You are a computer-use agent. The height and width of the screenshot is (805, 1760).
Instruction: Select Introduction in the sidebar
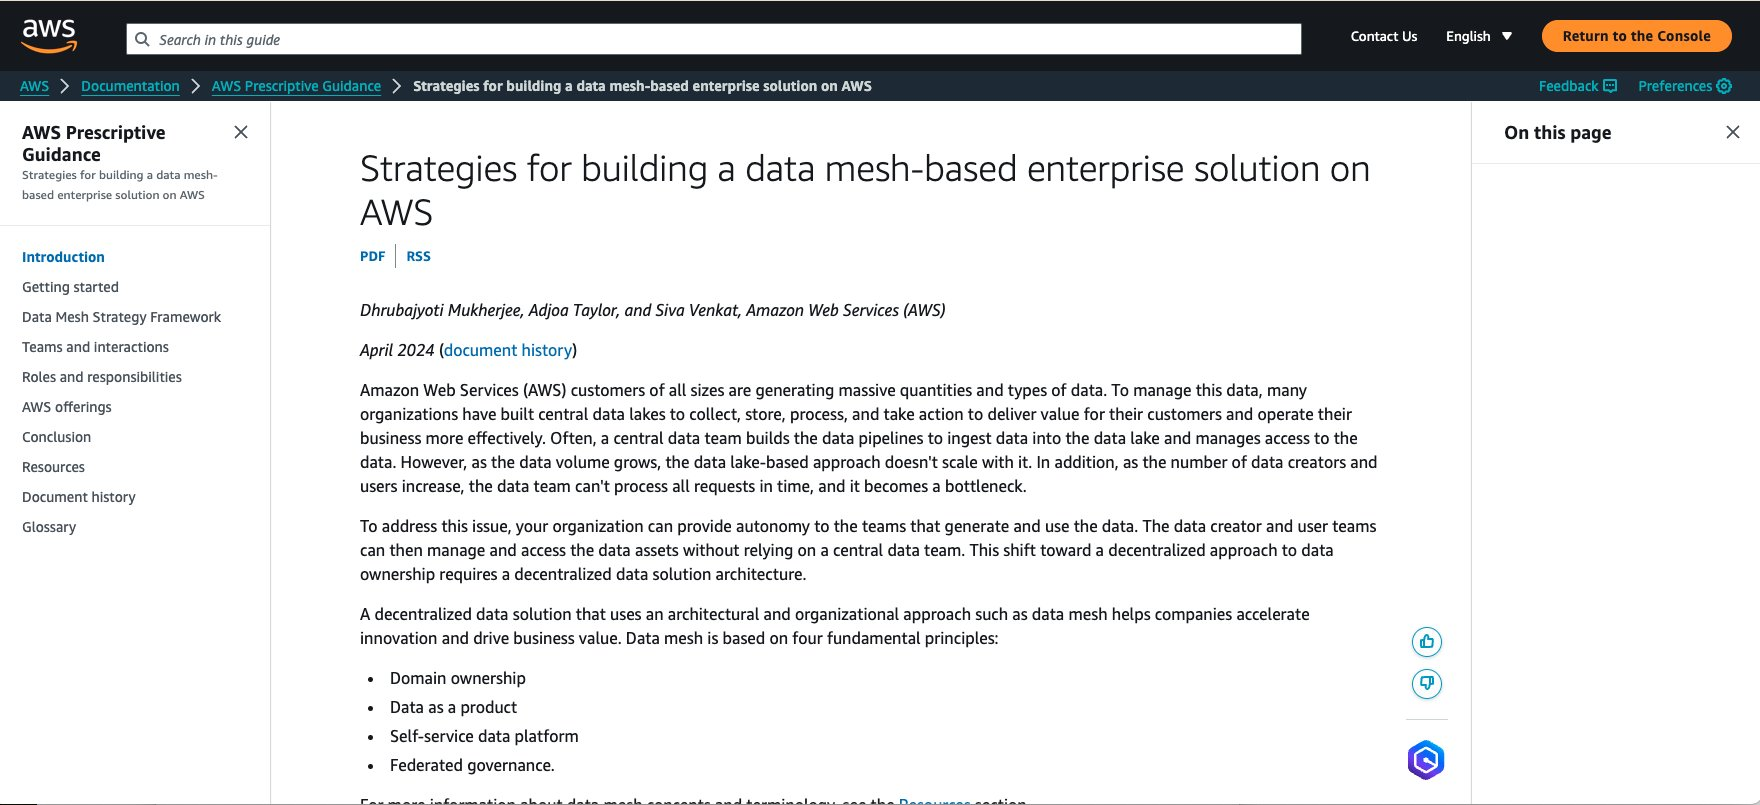[63, 257]
